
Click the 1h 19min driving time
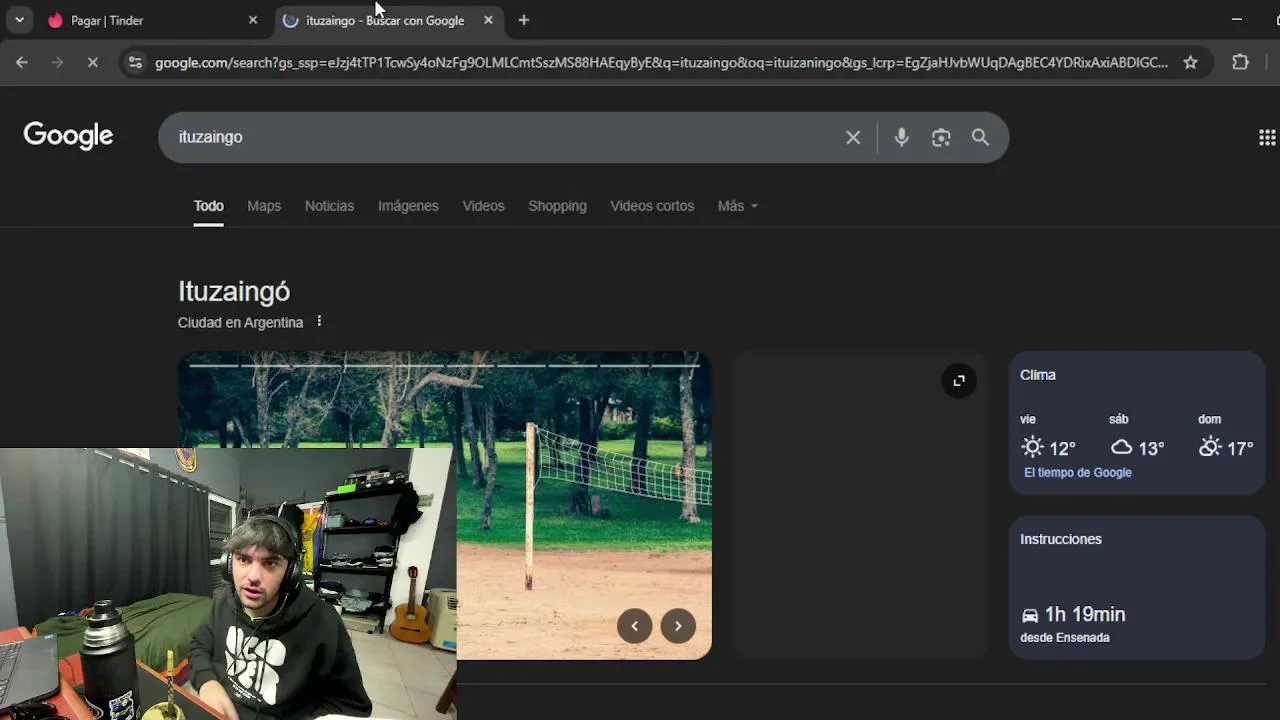click(x=1085, y=614)
